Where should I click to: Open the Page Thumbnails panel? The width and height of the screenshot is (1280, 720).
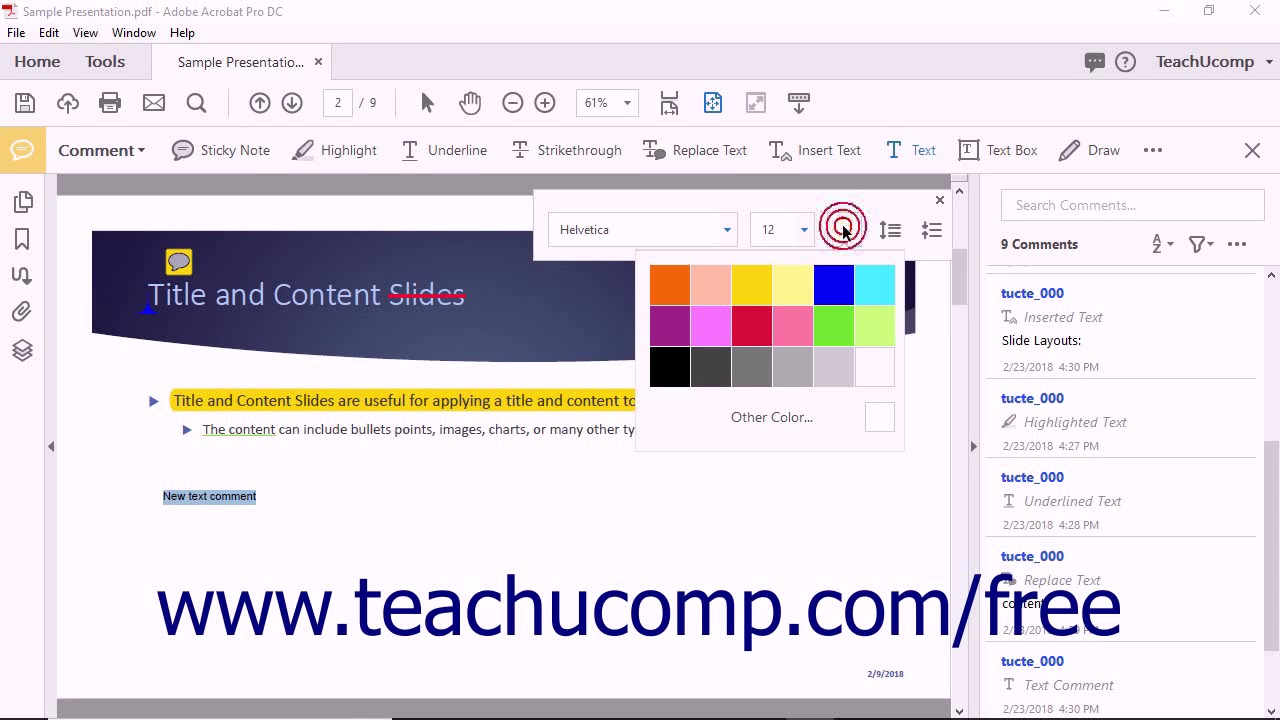23,202
